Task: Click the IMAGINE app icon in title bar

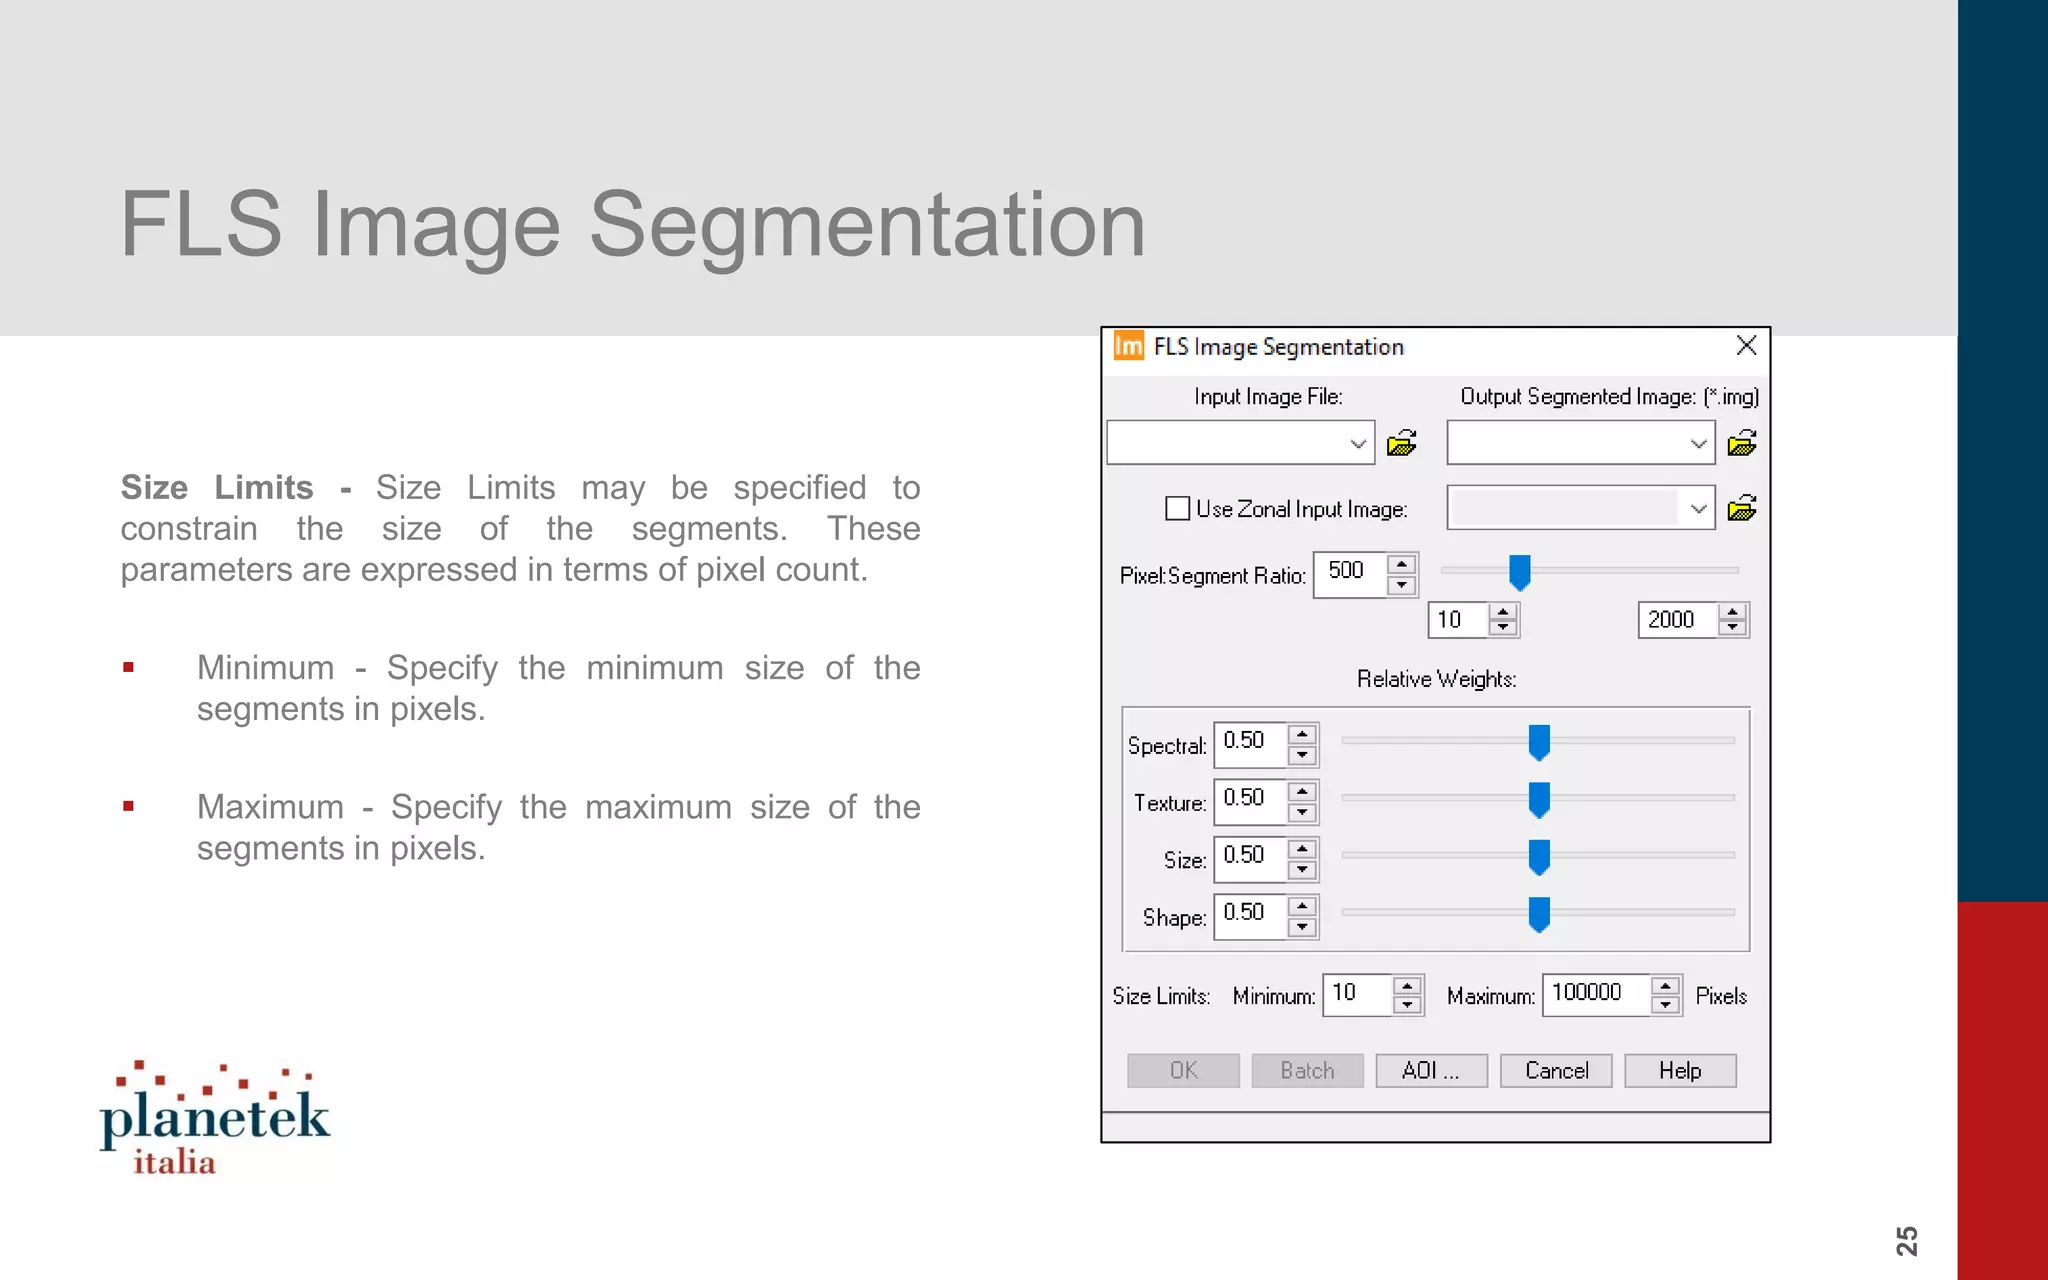Action: (1128, 346)
